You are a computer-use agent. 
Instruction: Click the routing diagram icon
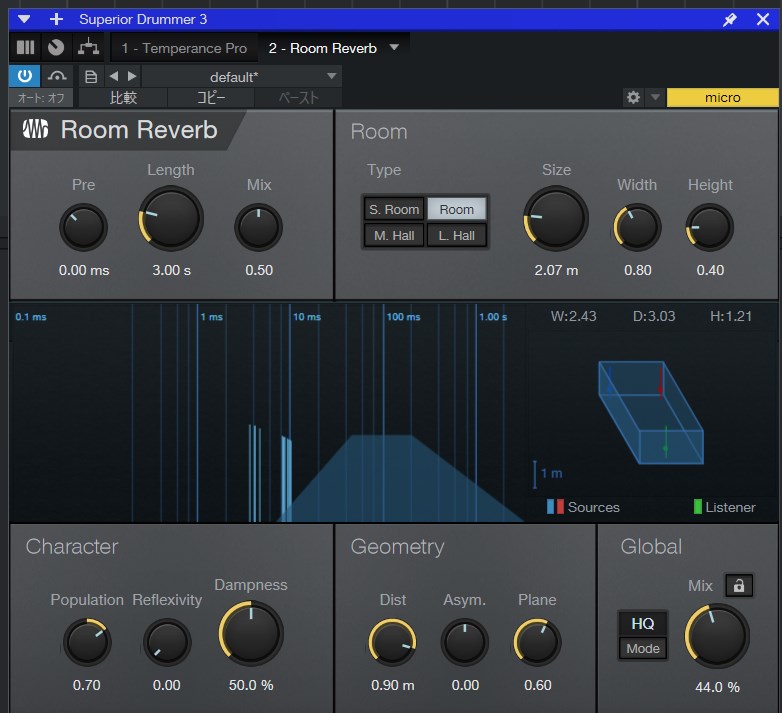(88, 47)
